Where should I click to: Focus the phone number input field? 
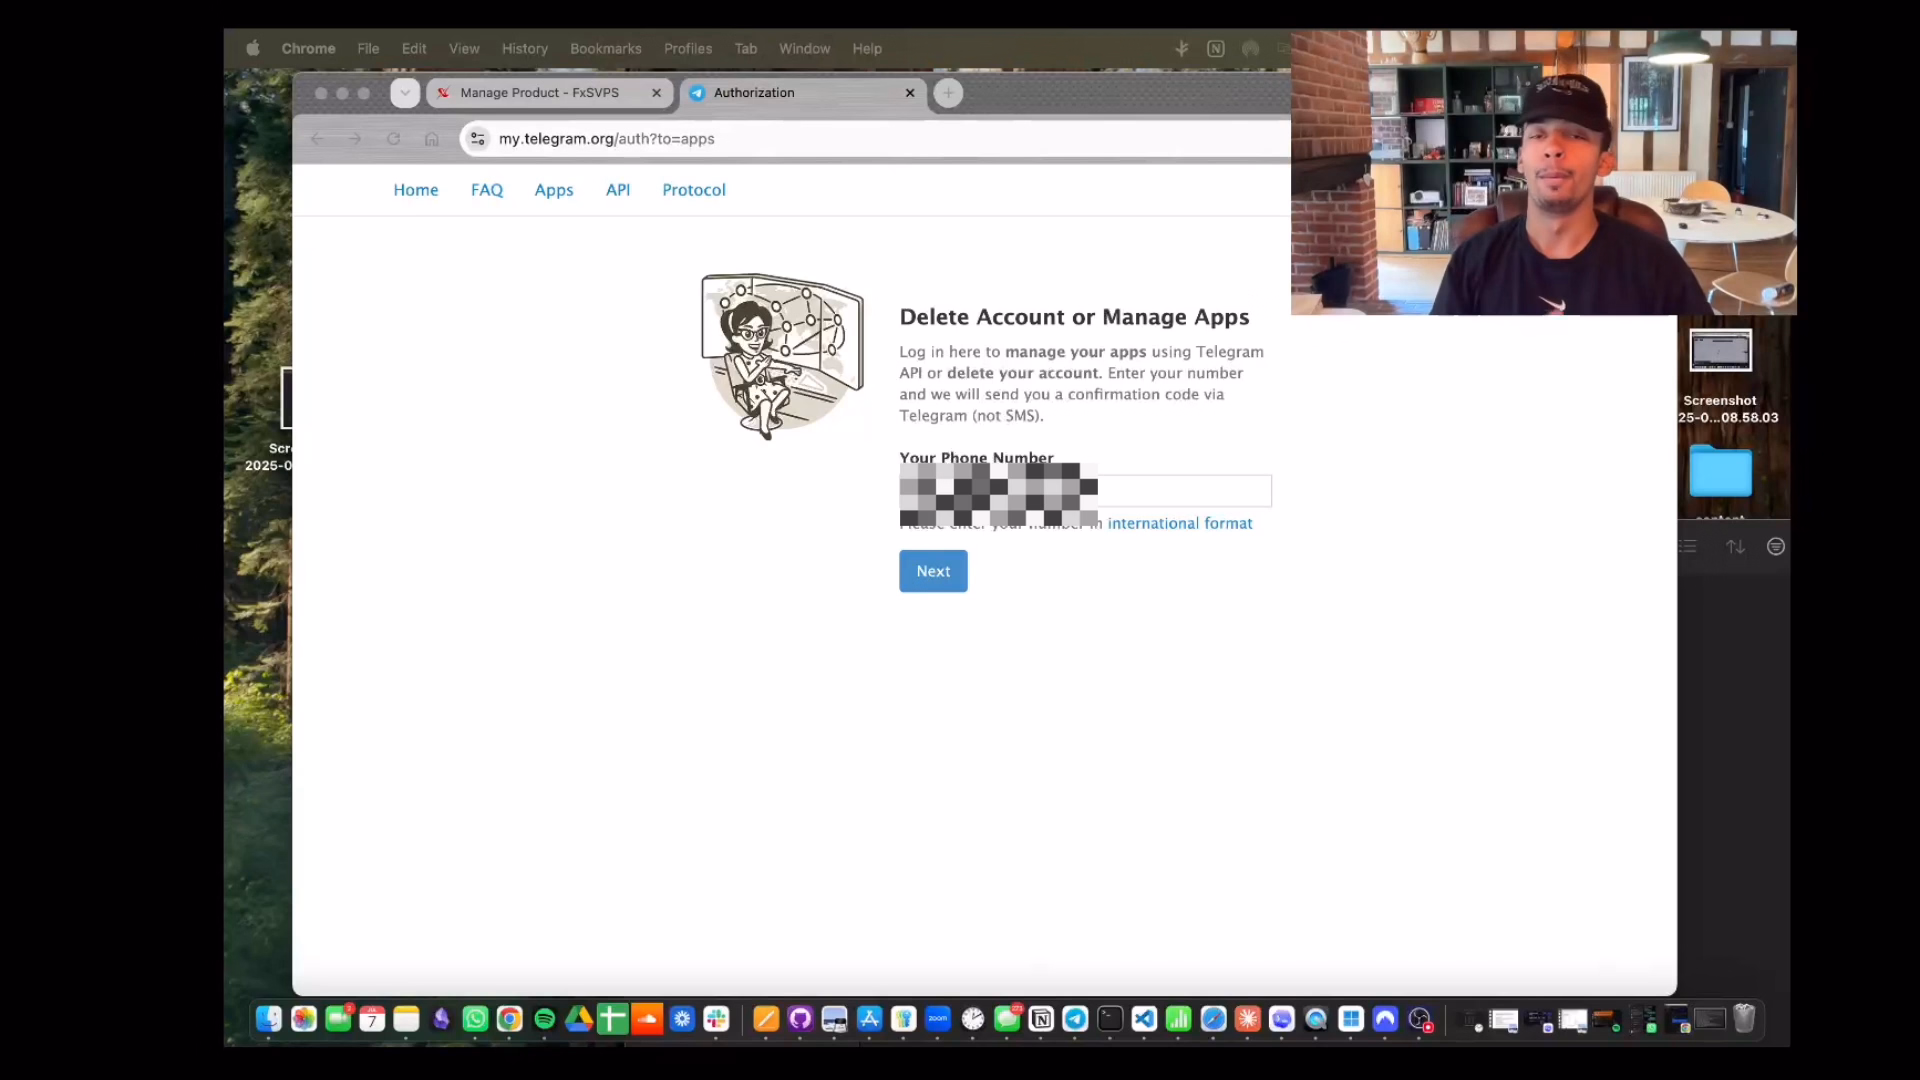tap(1085, 491)
